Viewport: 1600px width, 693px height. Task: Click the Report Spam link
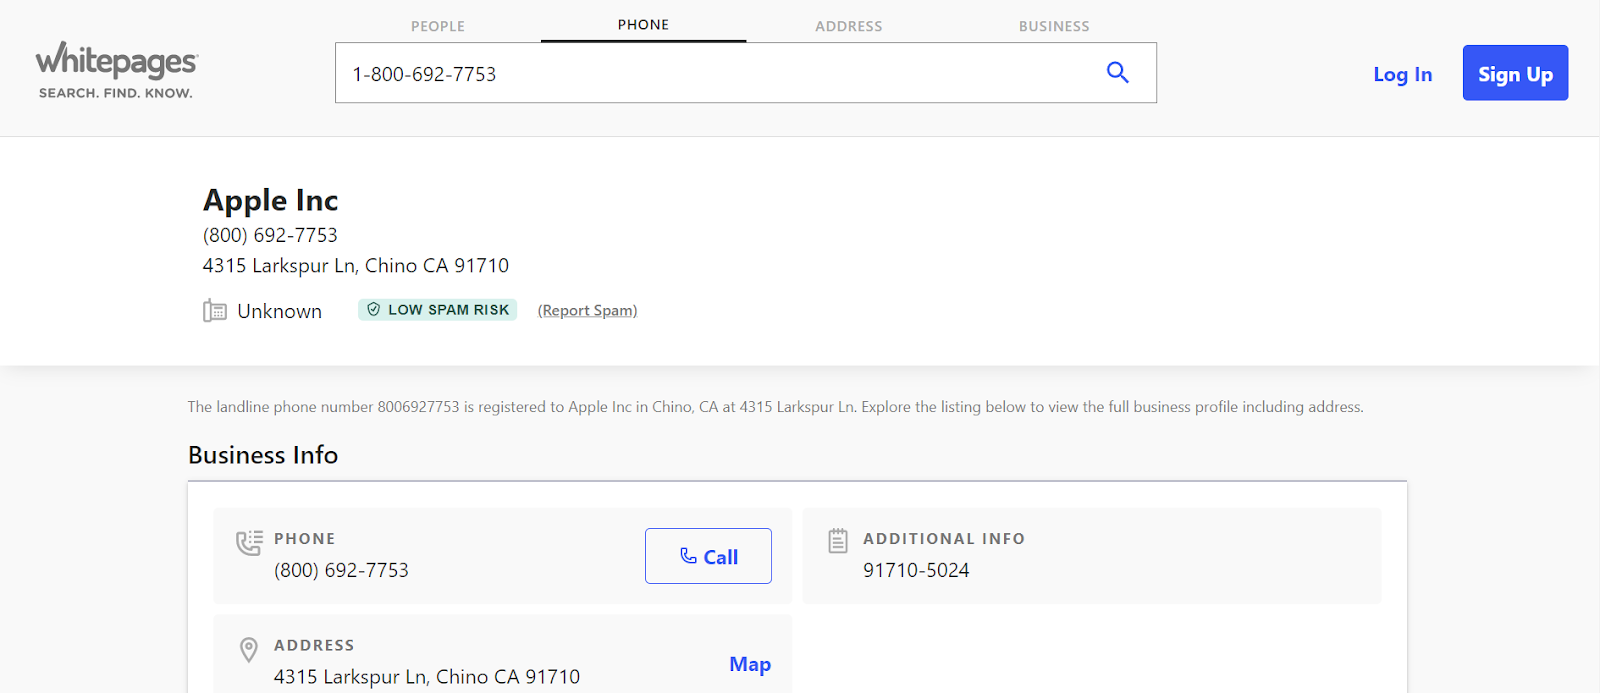click(x=587, y=311)
